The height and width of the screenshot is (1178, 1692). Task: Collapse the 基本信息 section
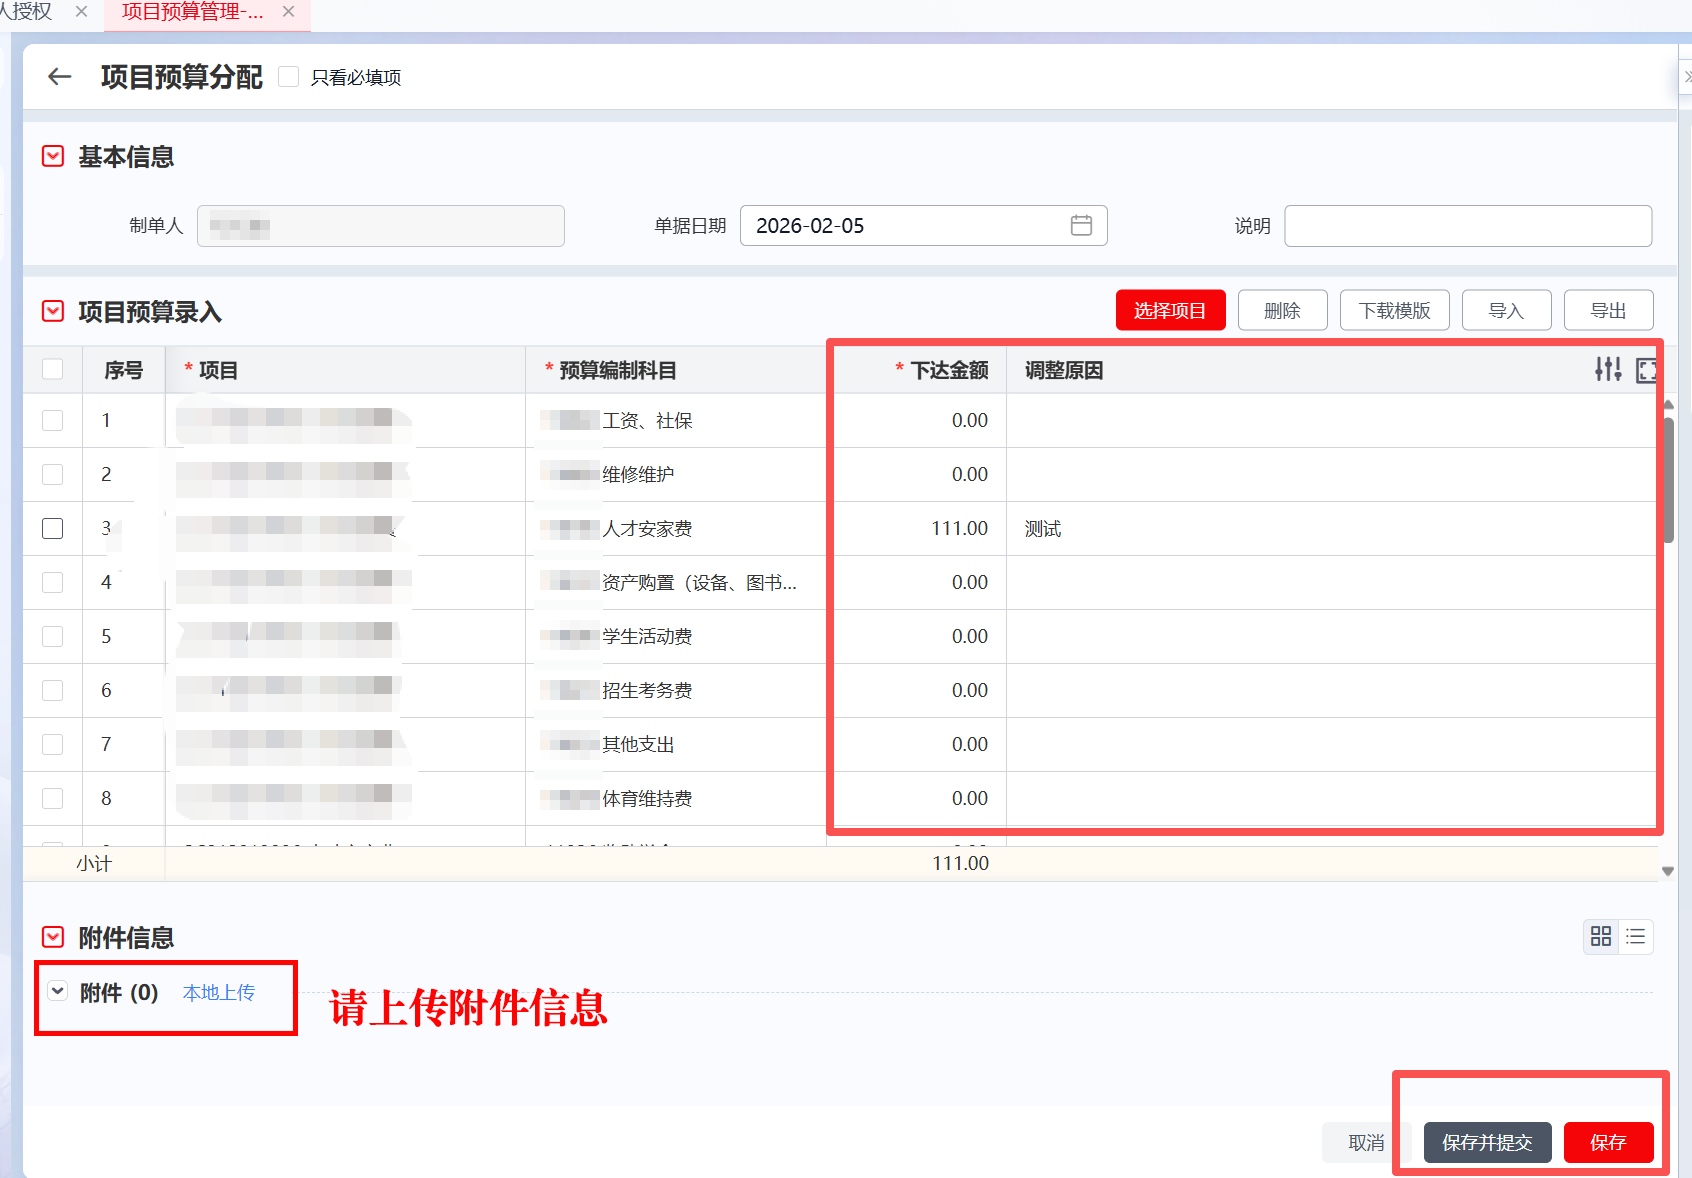pyautogui.click(x=53, y=157)
